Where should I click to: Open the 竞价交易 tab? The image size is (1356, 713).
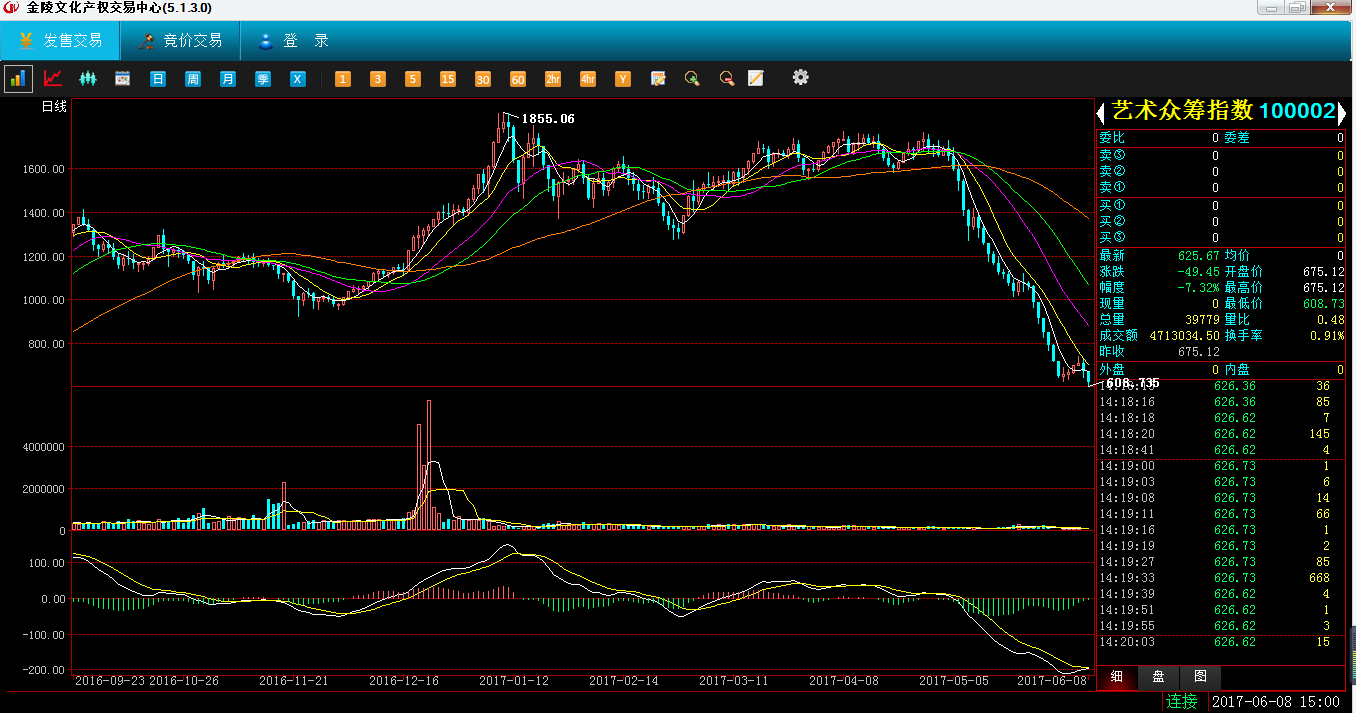pyautogui.click(x=181, y=41)
